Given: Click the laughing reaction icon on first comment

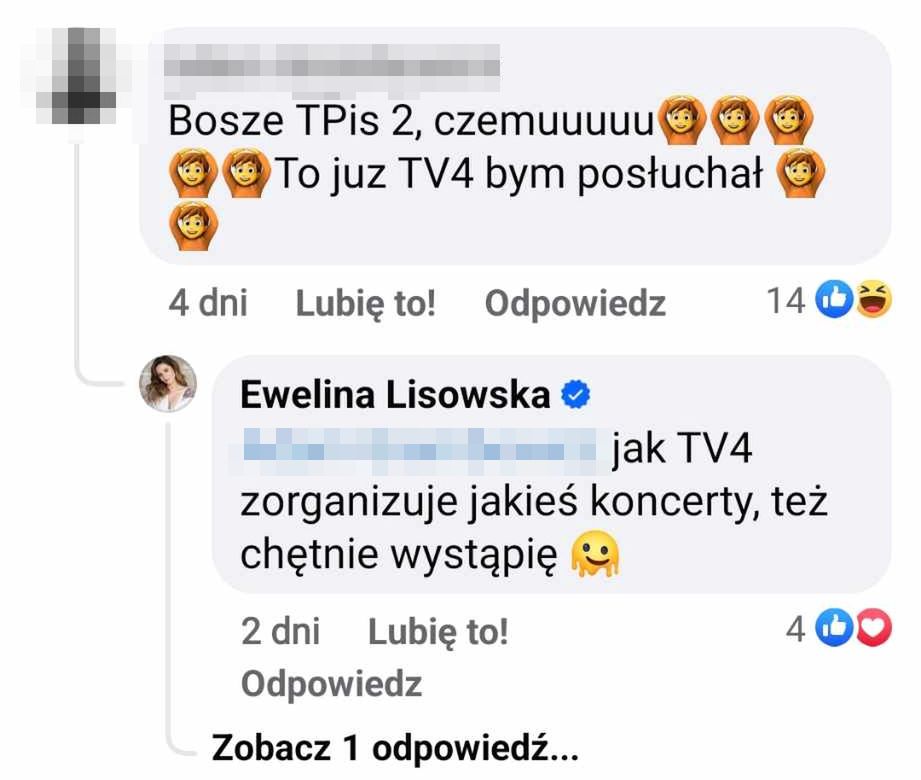Looking at the screenshot, I should [873, 300].
